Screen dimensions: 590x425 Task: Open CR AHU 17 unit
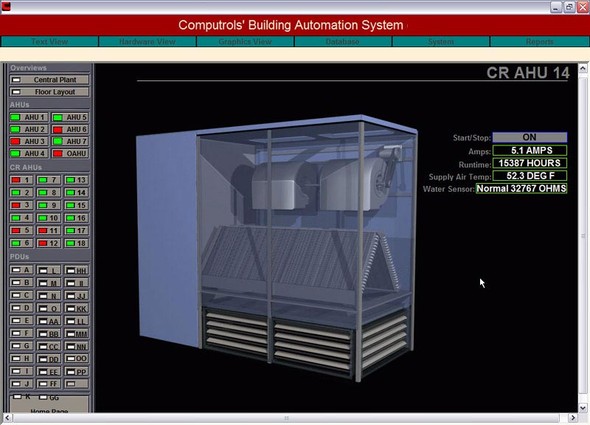click(76, 230)
